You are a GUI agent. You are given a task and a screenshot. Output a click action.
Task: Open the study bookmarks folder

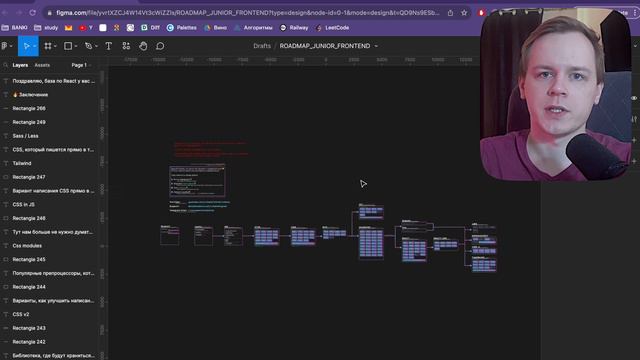(46, 28)
